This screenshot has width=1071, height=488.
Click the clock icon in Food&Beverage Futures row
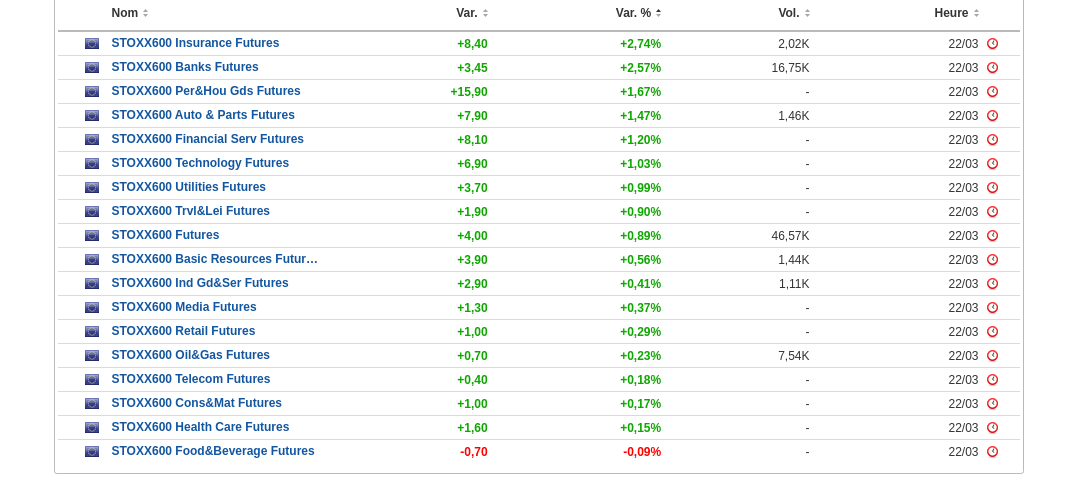click(x=992, y=452)
